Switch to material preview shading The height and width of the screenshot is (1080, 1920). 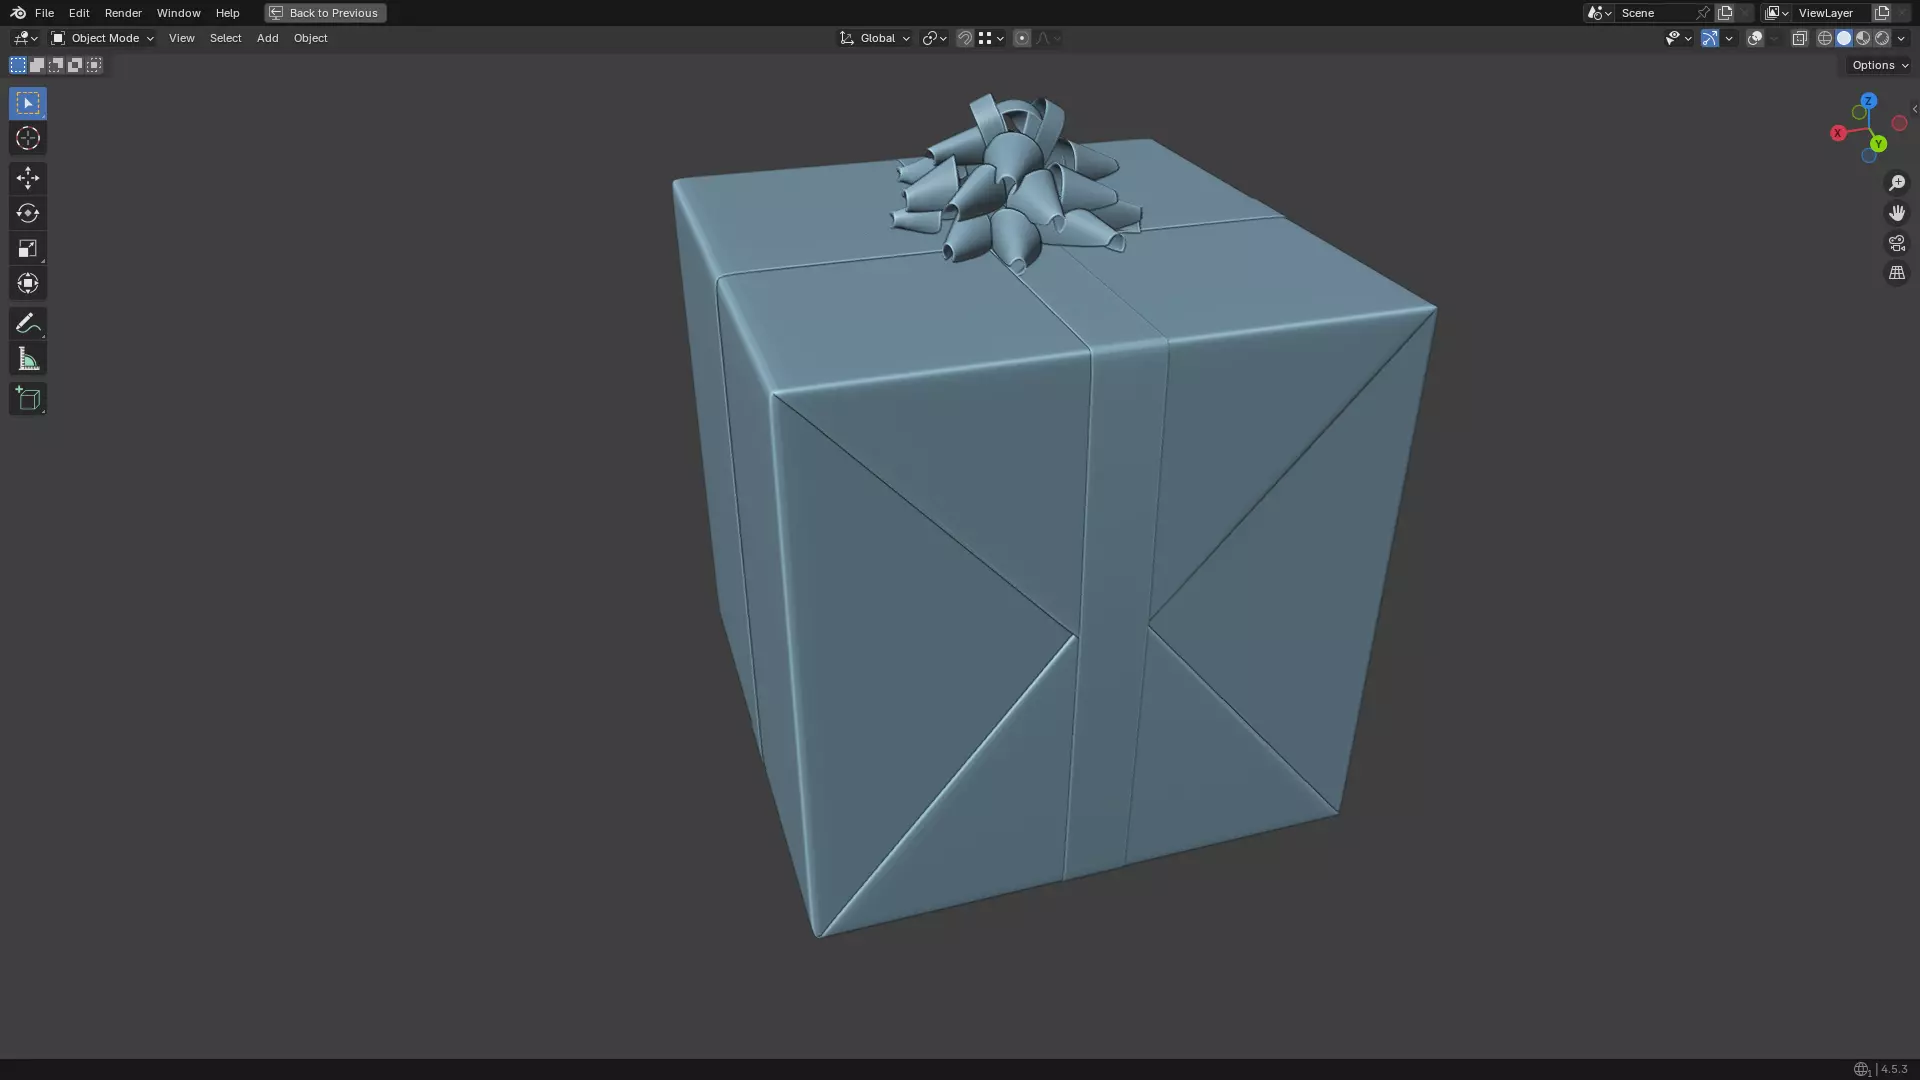click(1863, 38)
